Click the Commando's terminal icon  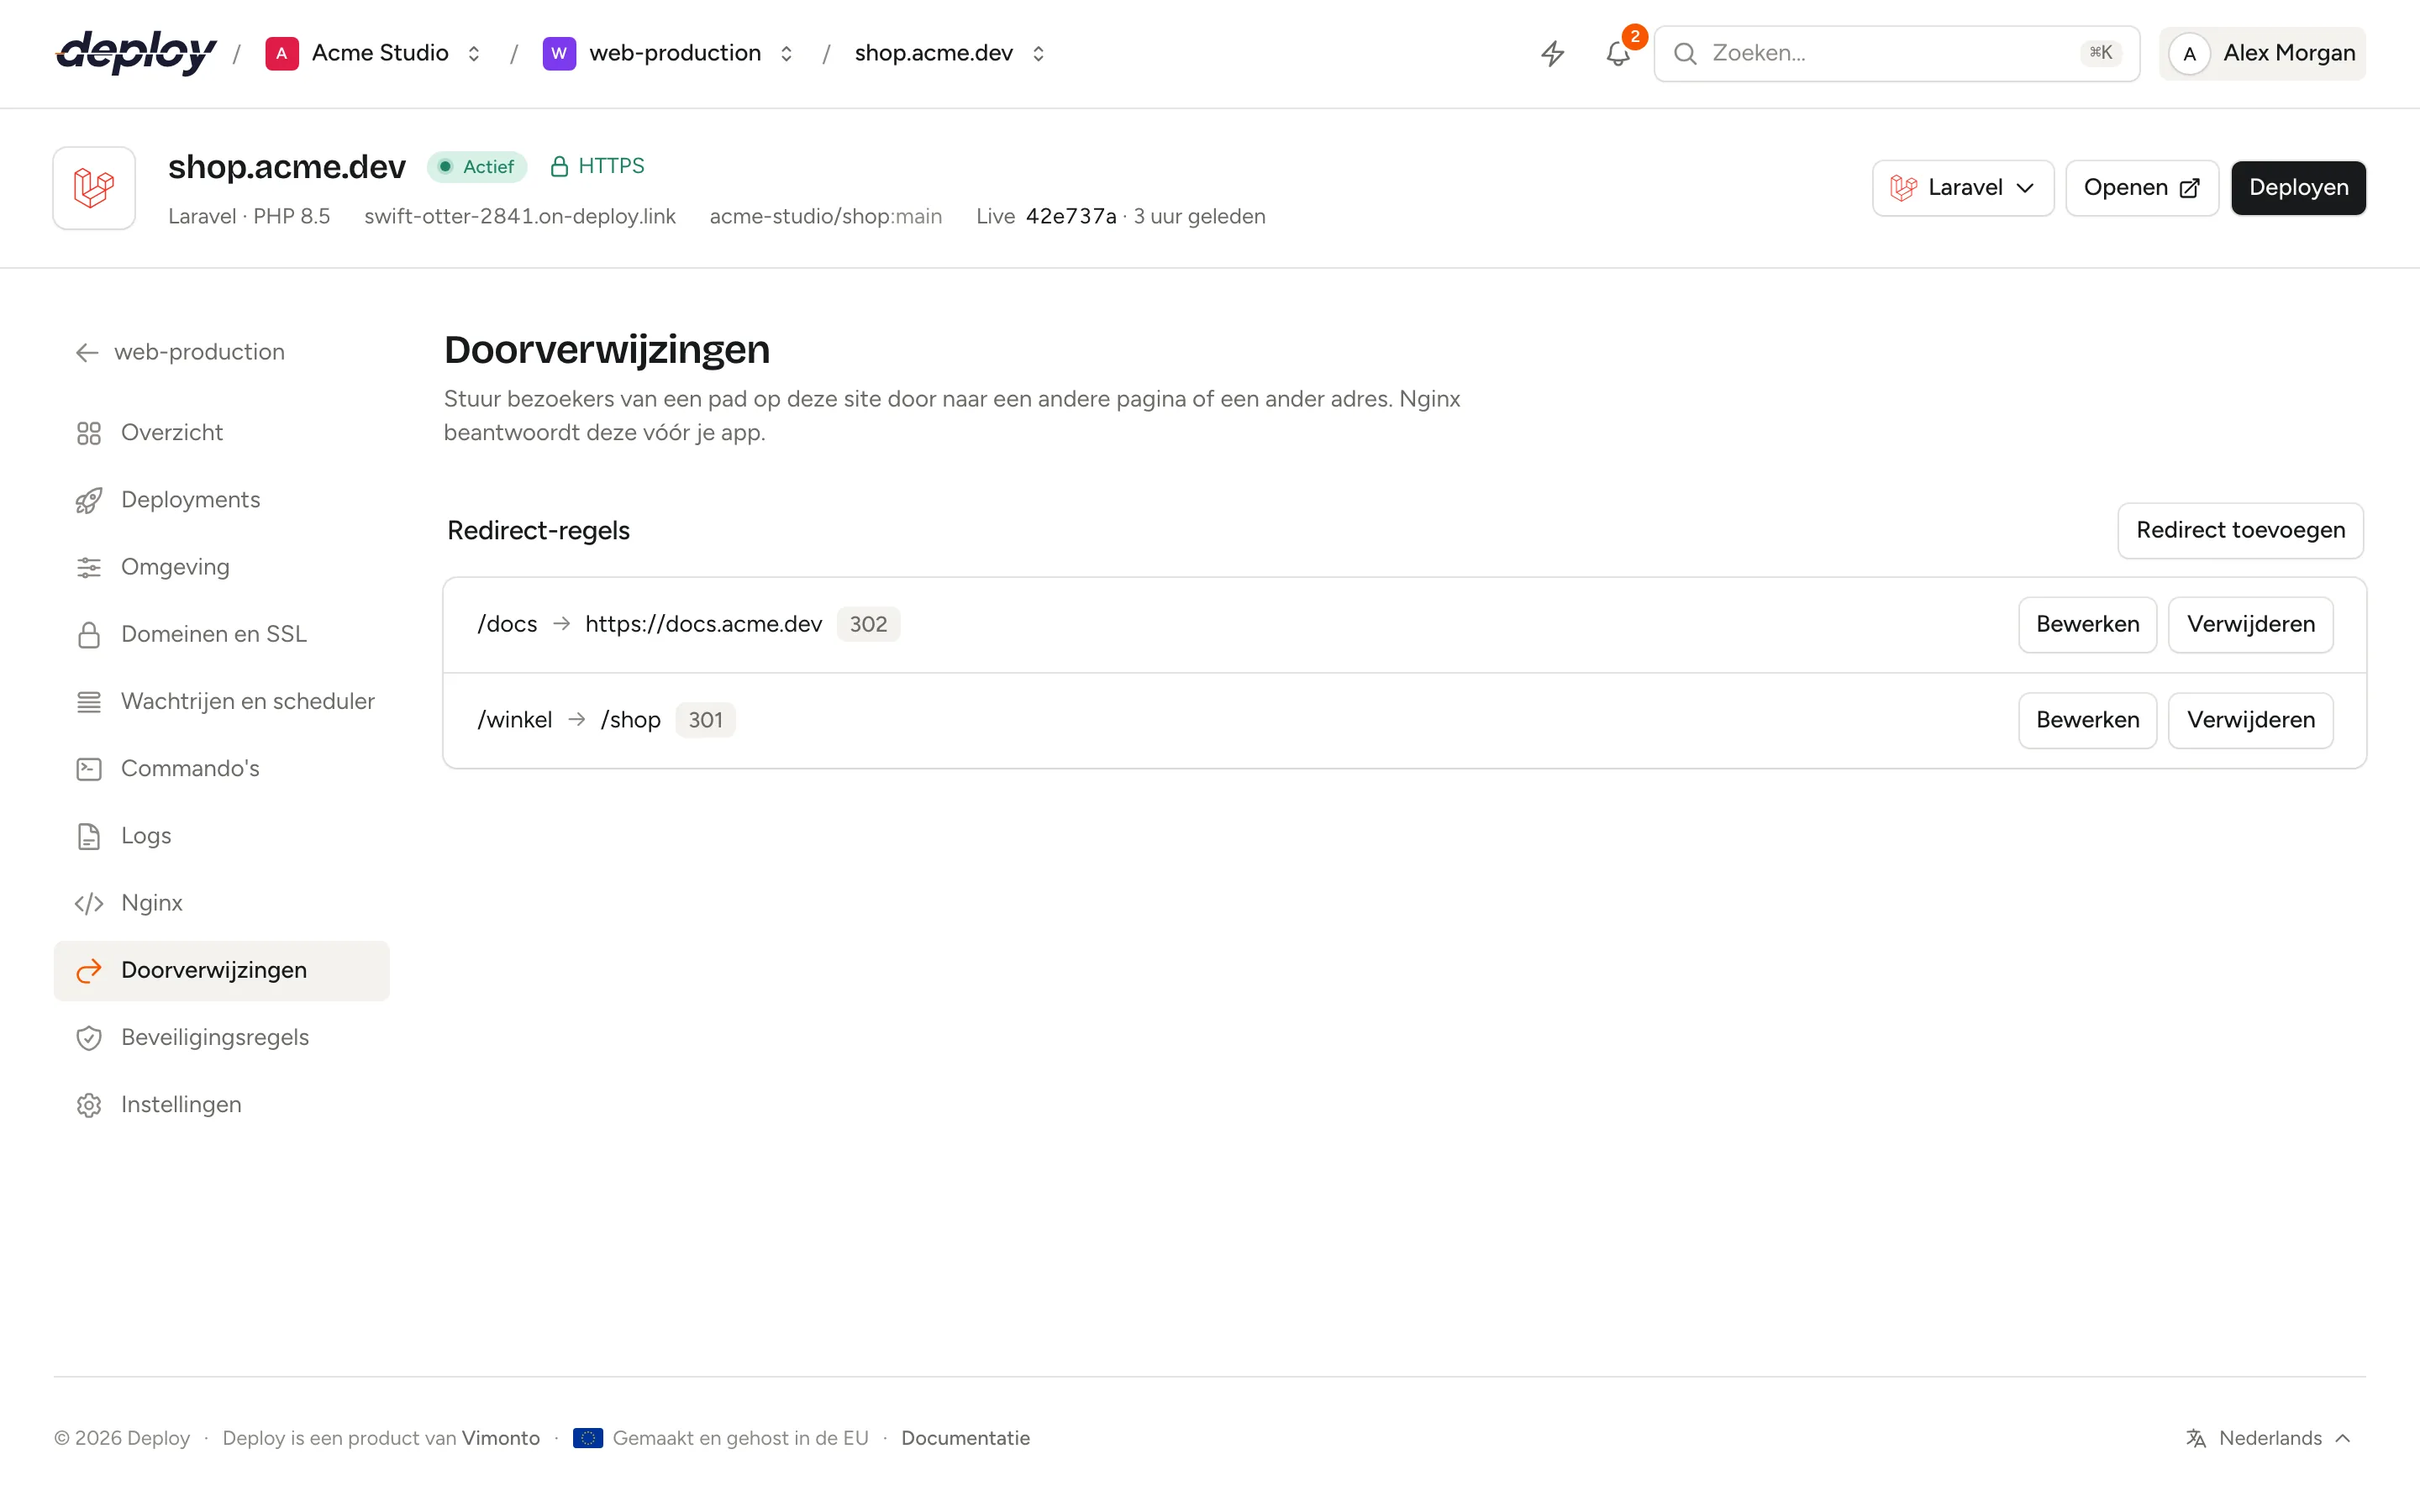pos(89,769)
